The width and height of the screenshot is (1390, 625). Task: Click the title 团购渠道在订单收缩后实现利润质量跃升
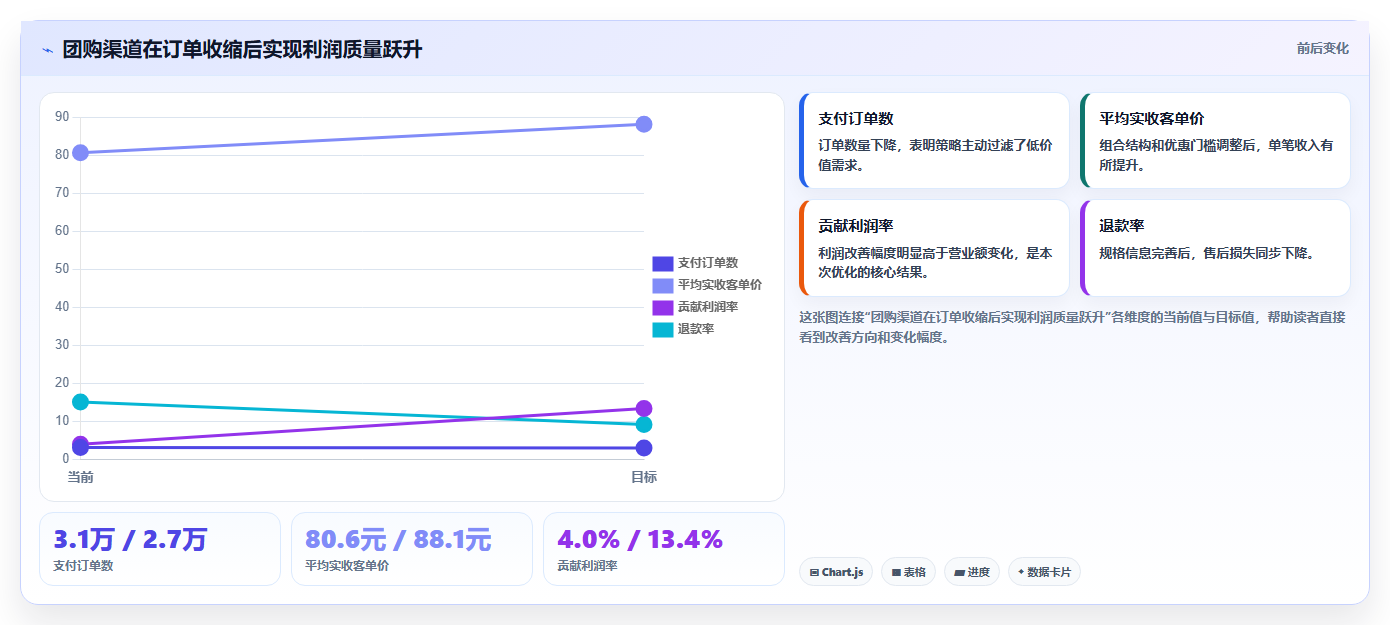click(x=243, y=49)
